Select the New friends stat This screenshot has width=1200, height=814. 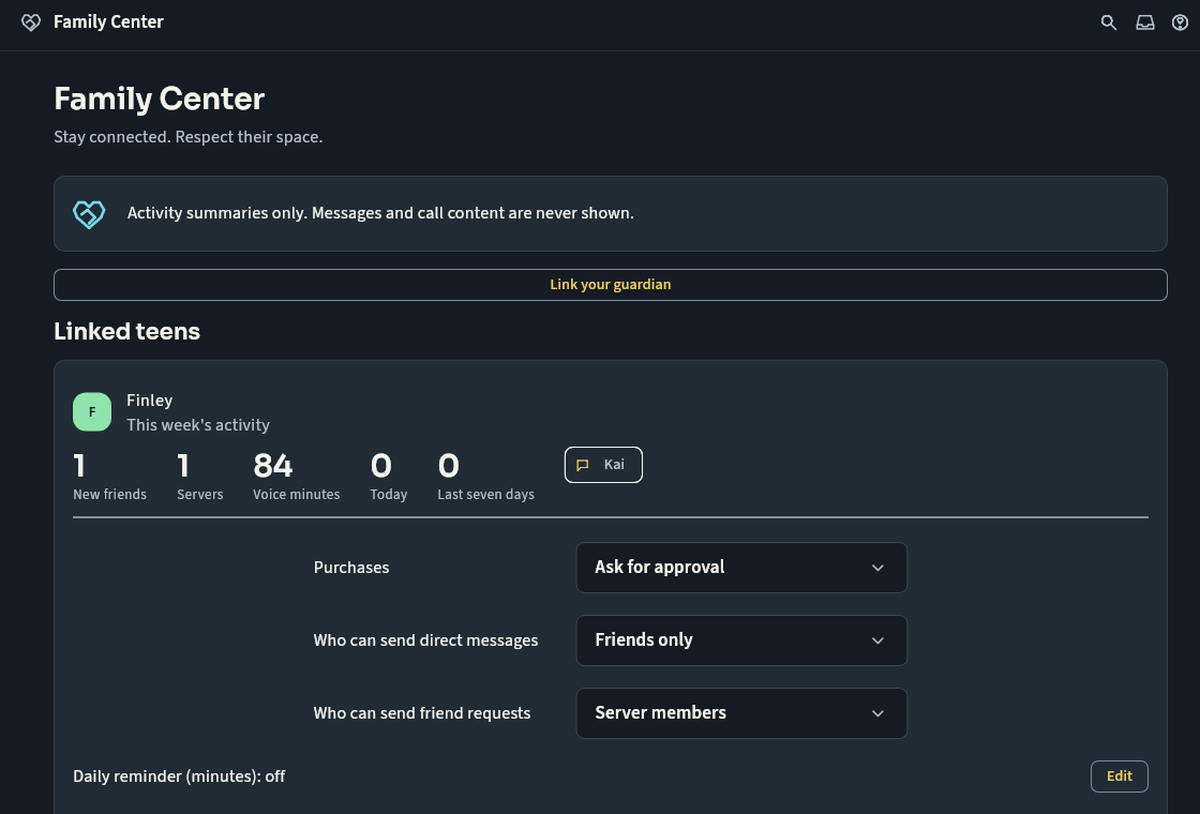pyautogui.click(x=109, y=476)
